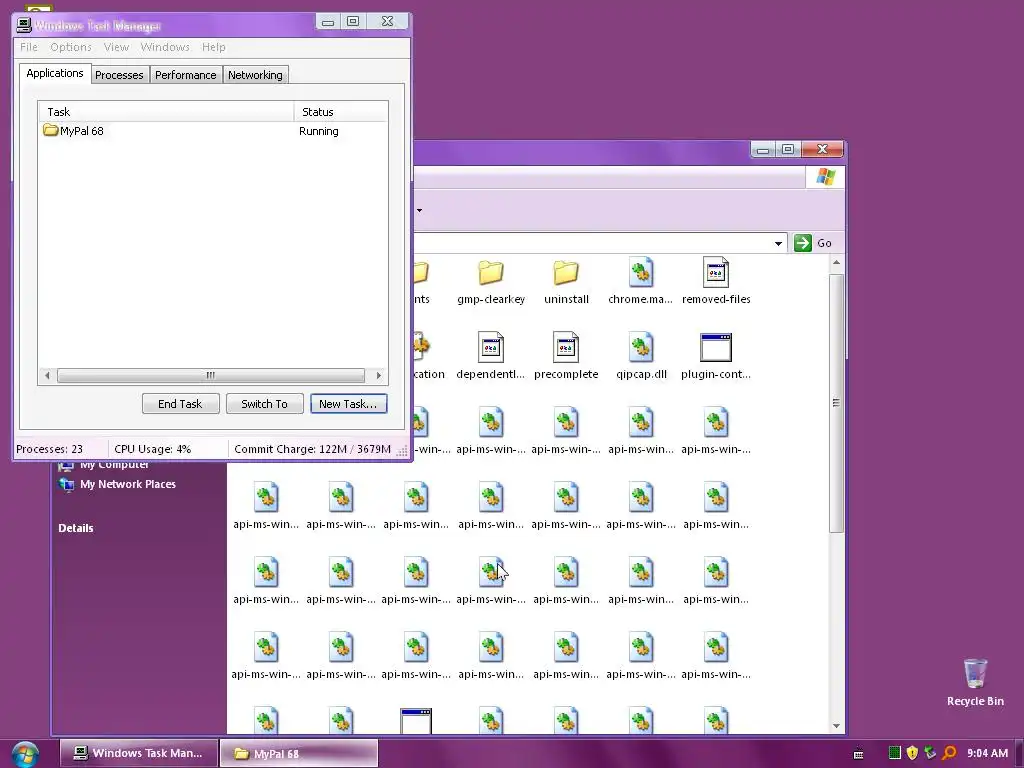The width and height of the screenshot is (1024, 768).
Task: Click the task list's right scroll arrow
Action: coord(379,376)
